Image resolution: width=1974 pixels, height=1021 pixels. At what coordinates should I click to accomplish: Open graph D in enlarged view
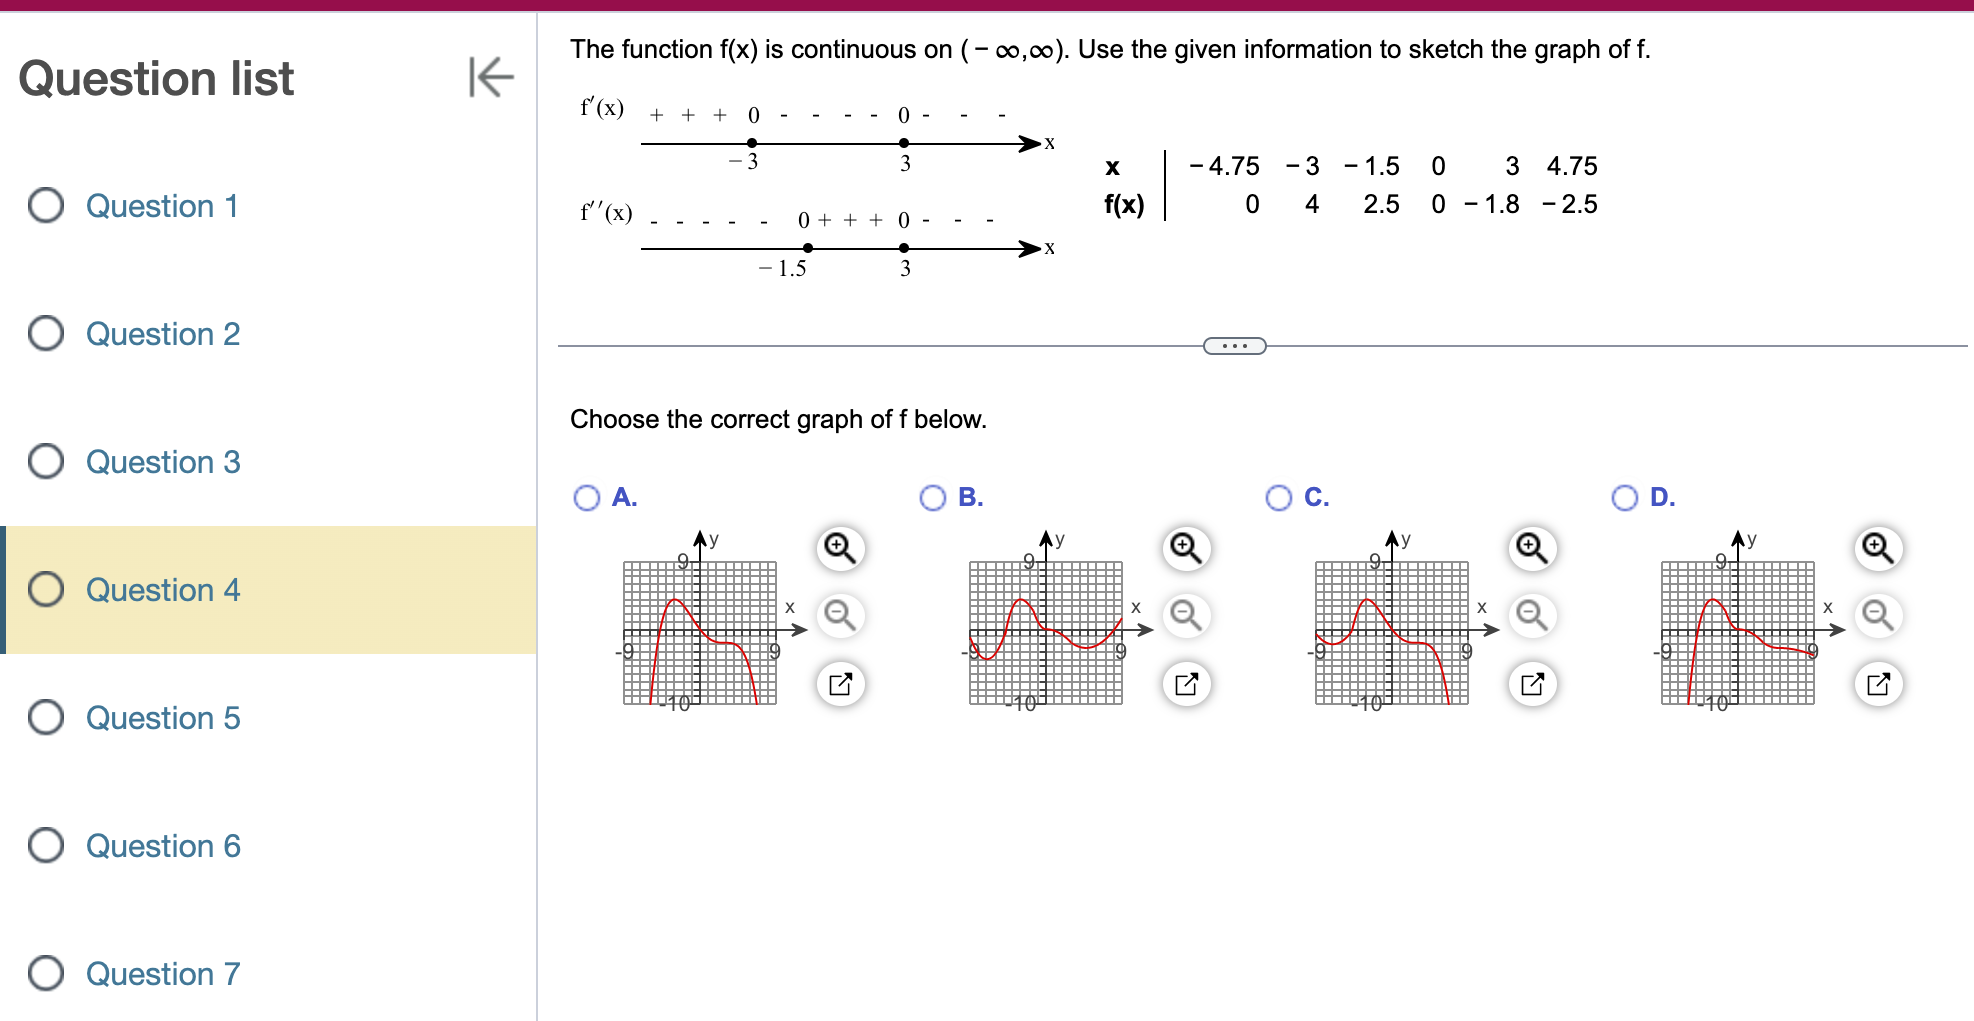(1877, 684)
